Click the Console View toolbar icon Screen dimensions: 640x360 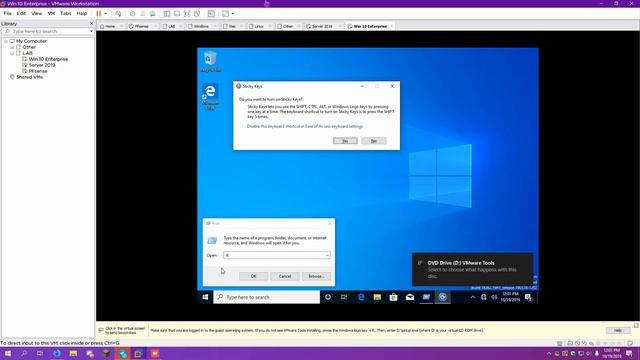point(211,13)
